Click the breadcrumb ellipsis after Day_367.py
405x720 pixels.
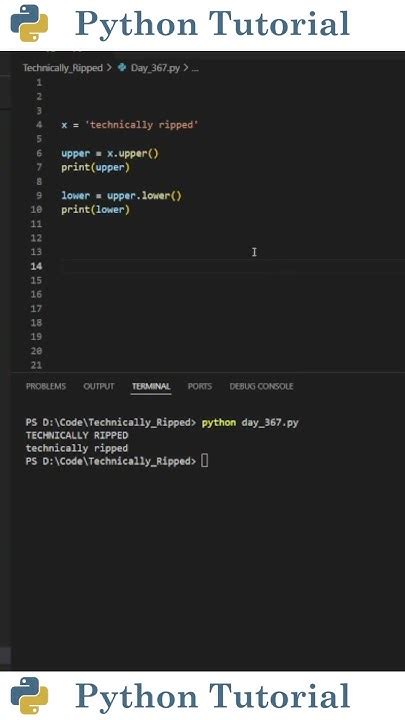[x=195, y=68]
